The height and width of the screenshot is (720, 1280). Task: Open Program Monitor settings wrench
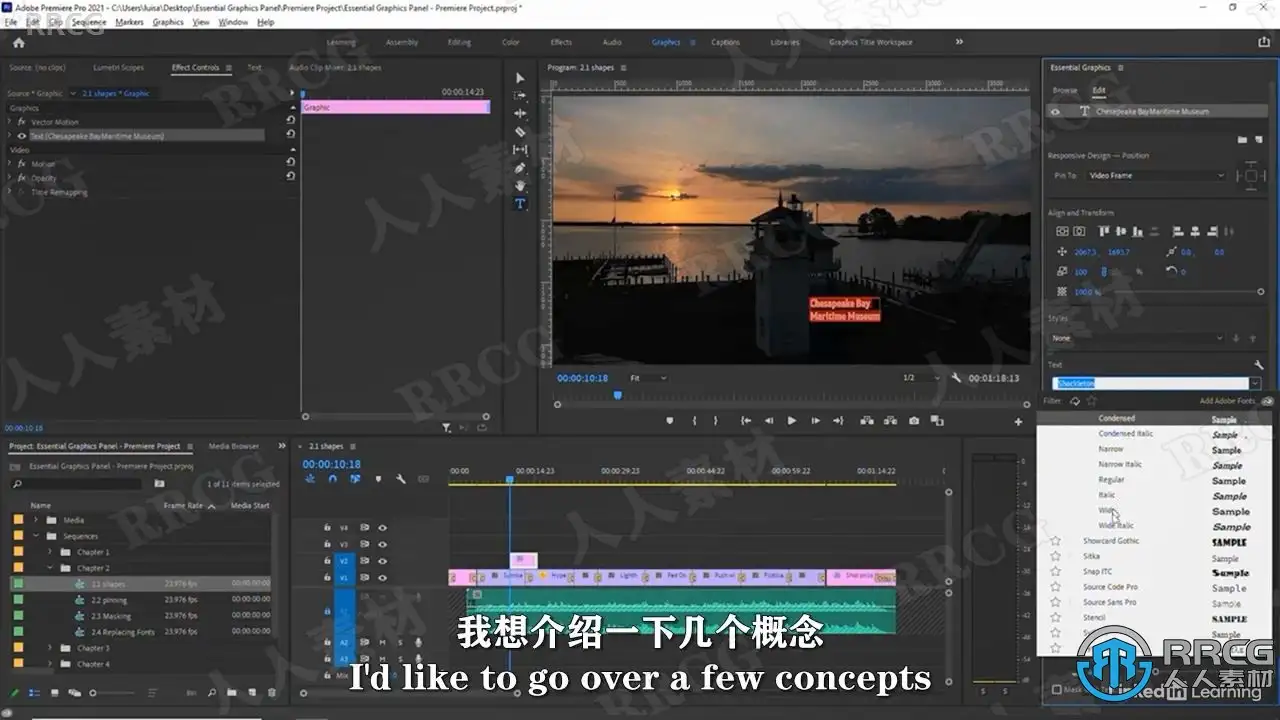click(x=957, y=378)
